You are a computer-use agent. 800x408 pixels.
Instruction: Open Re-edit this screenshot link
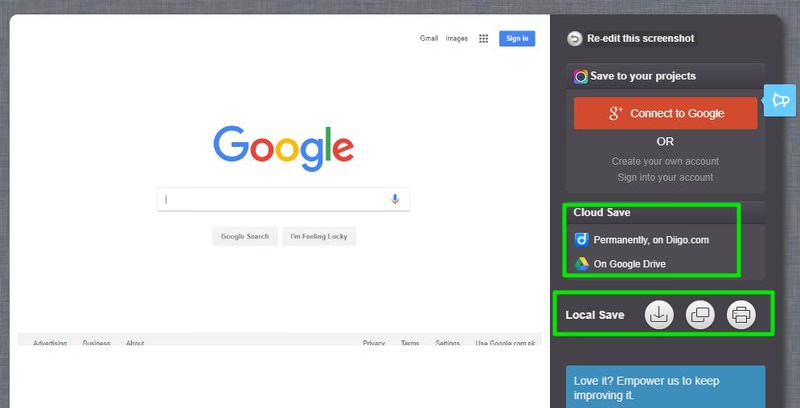(x=640, y=38)
